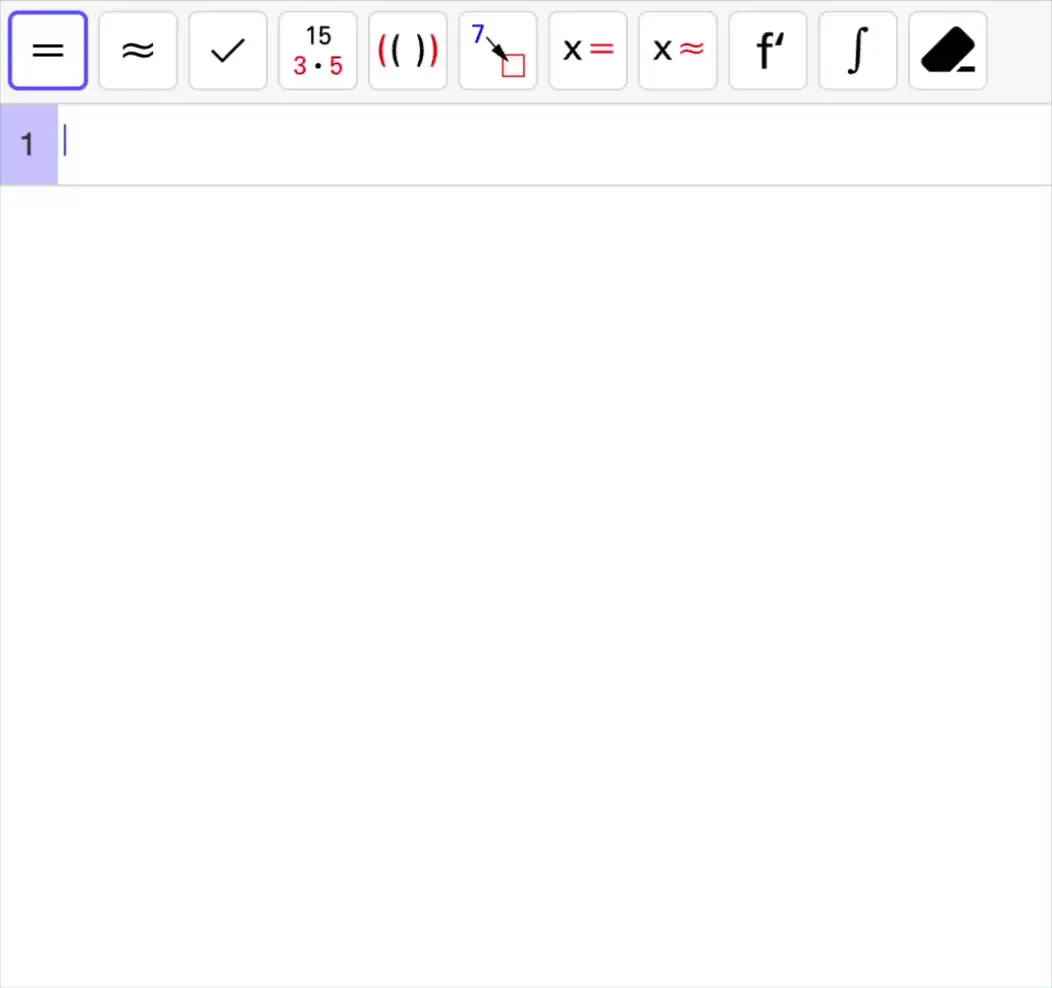The image size is (1052, 988).
Task: Enable Keep Input mode via checkmark
Action: click(x=227, y=50)
